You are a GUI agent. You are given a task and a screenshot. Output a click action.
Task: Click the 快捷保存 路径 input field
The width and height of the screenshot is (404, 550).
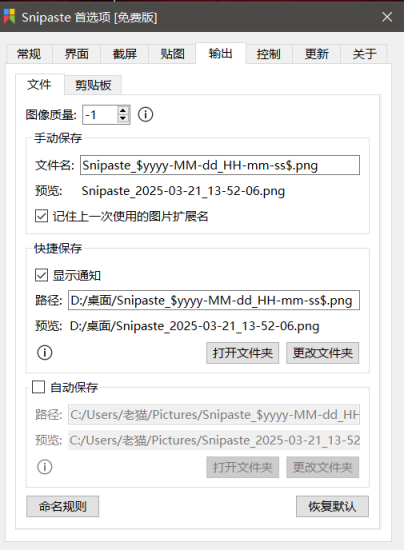pos(214,300)
